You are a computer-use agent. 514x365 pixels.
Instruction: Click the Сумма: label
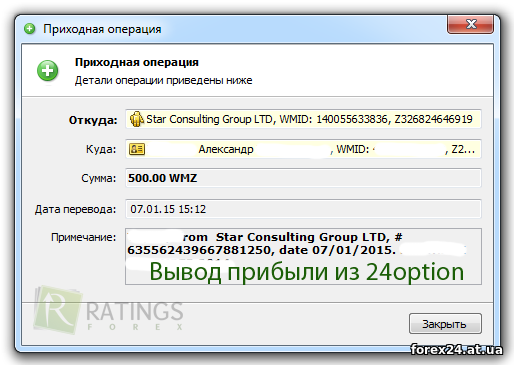(x=99, y=178)
